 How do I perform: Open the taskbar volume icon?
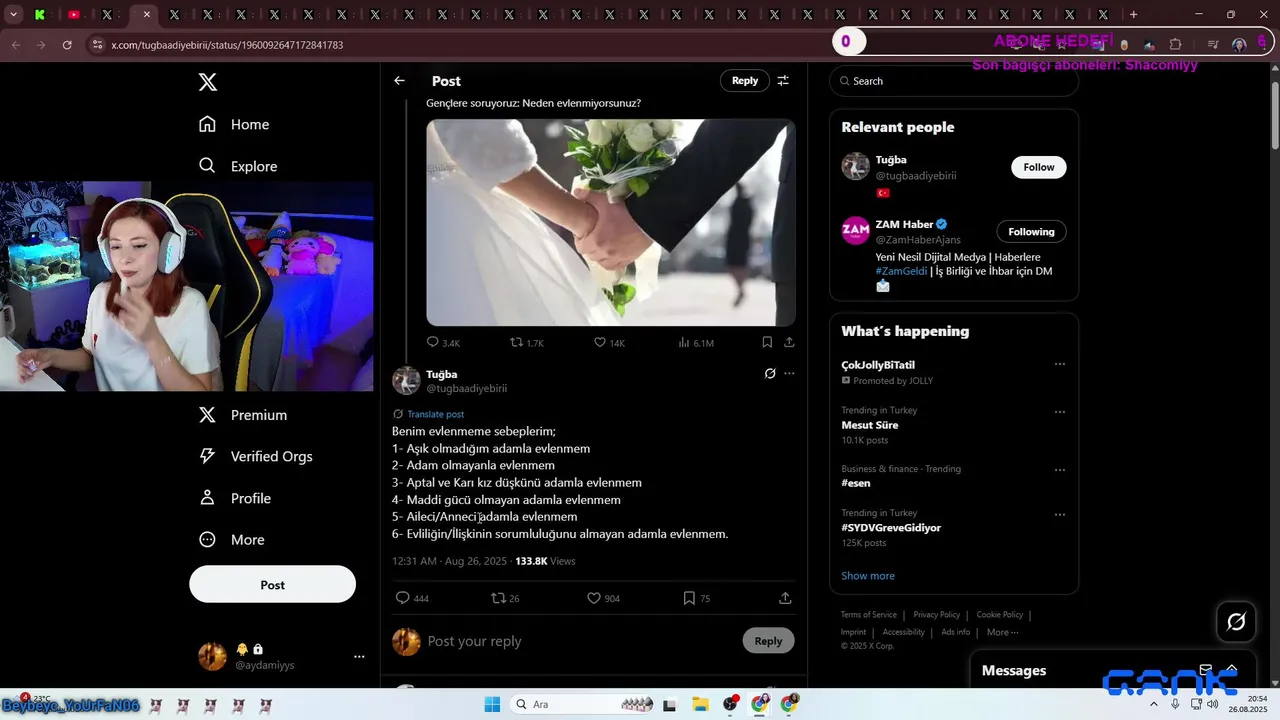(1212, 705)
